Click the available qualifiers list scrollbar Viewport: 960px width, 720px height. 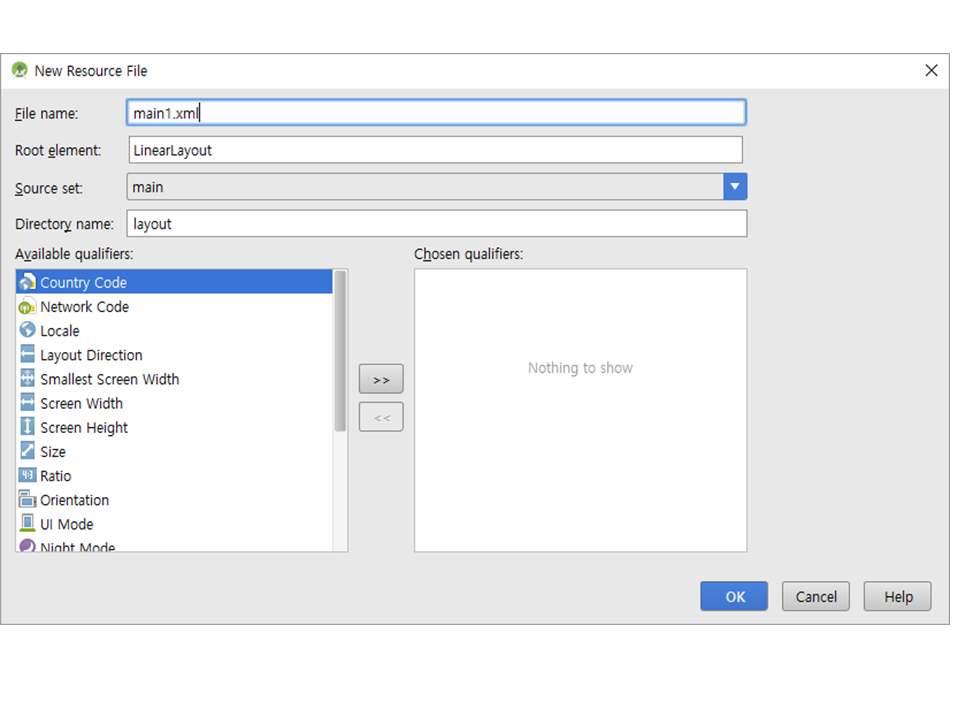point(340,350)
